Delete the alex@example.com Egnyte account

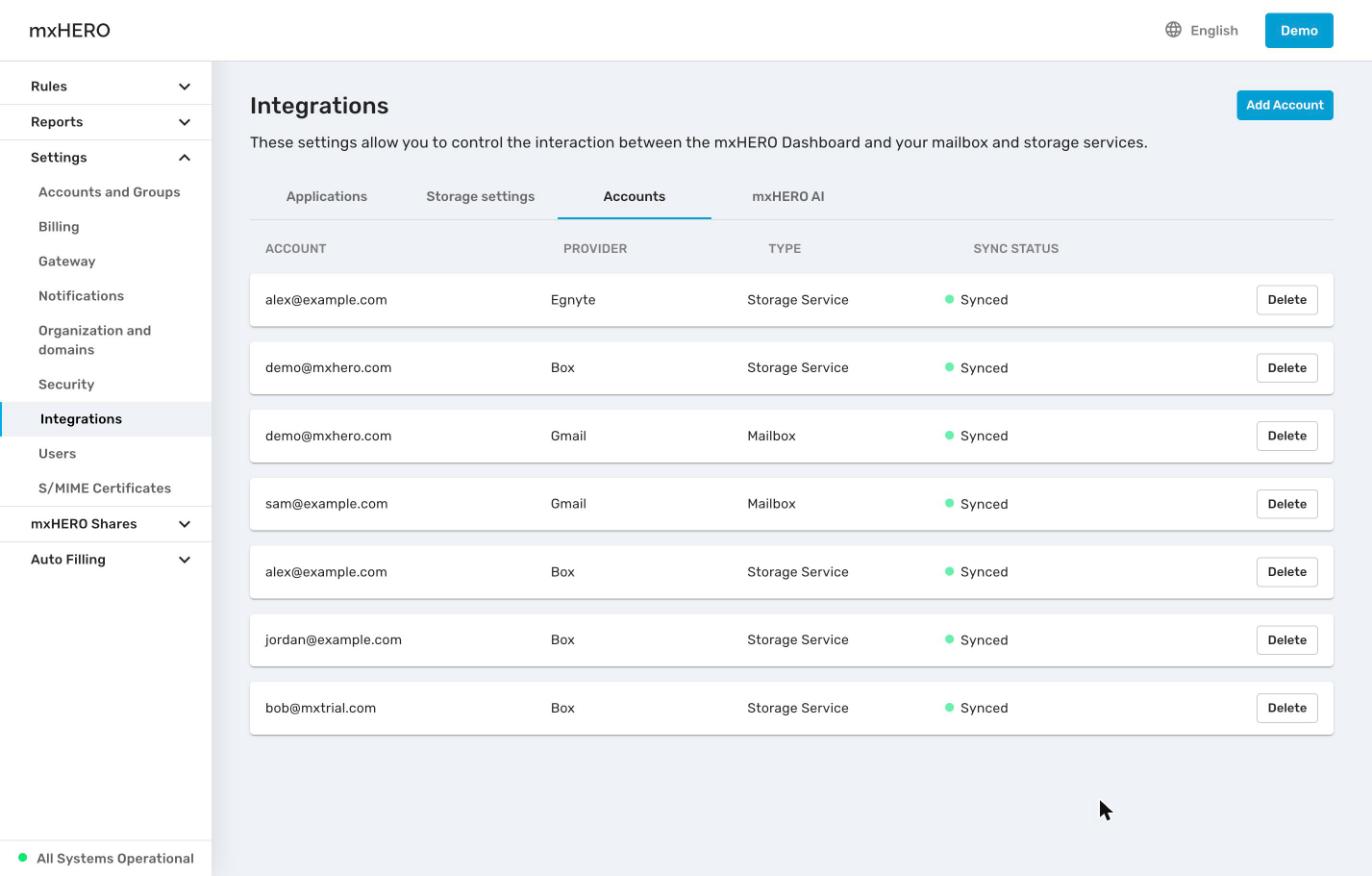click(1287, 300)
